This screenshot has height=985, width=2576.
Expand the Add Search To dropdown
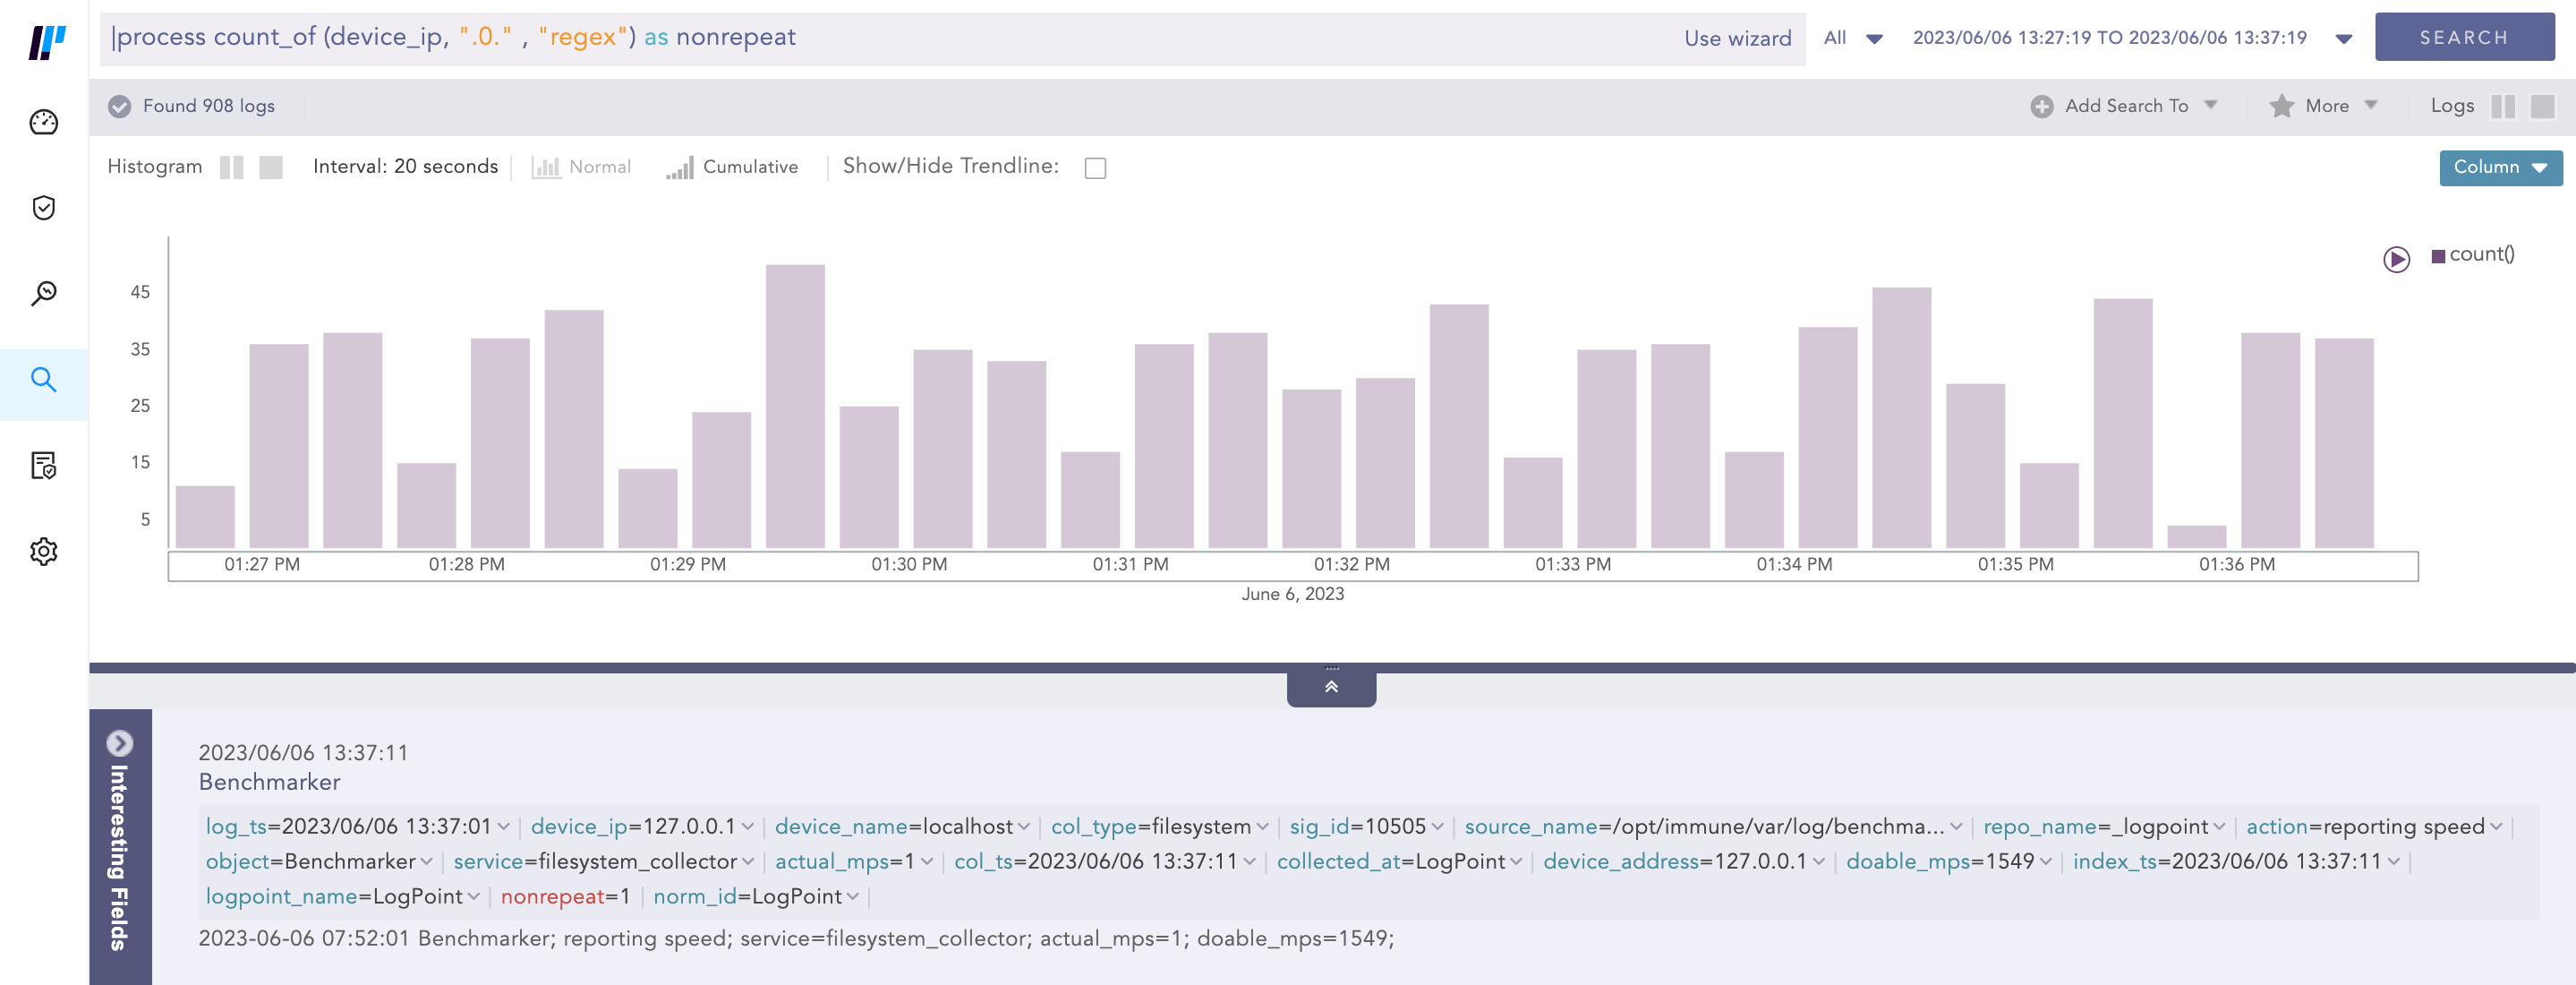pyautogui.click(x=2125, y=106)
